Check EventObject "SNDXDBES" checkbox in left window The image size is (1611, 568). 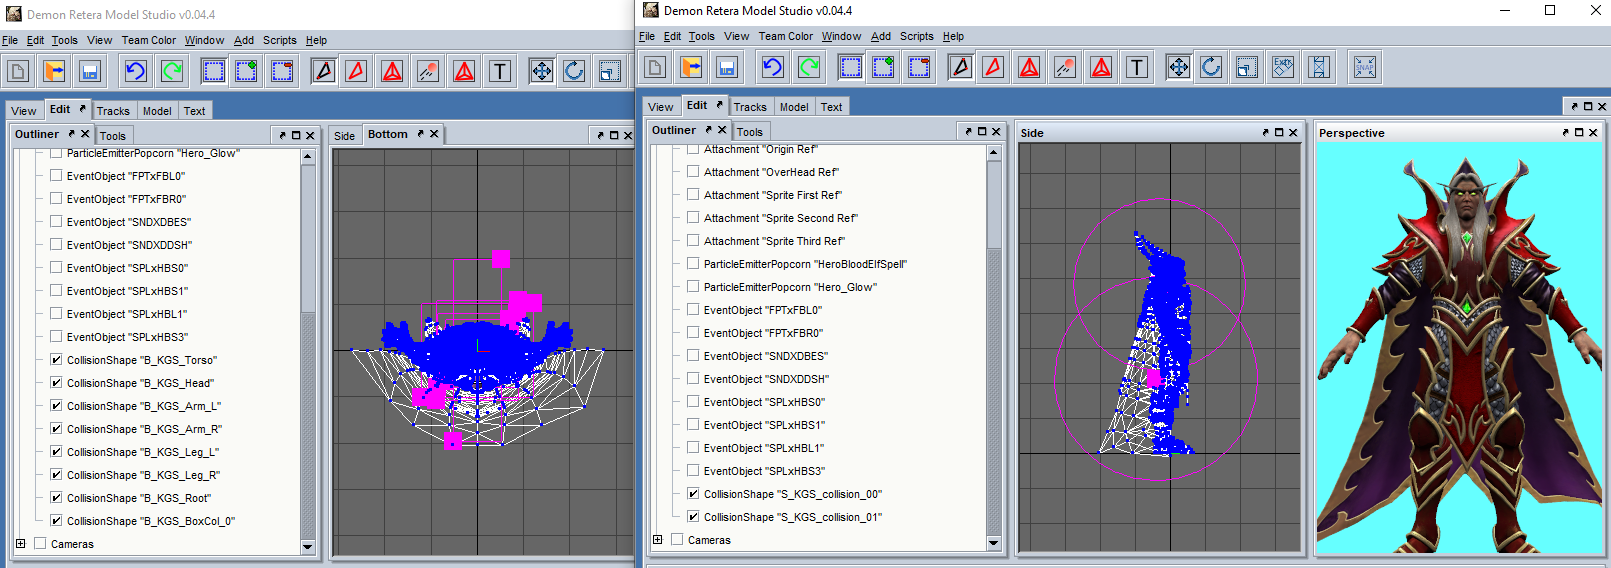(x=56, y=221)
